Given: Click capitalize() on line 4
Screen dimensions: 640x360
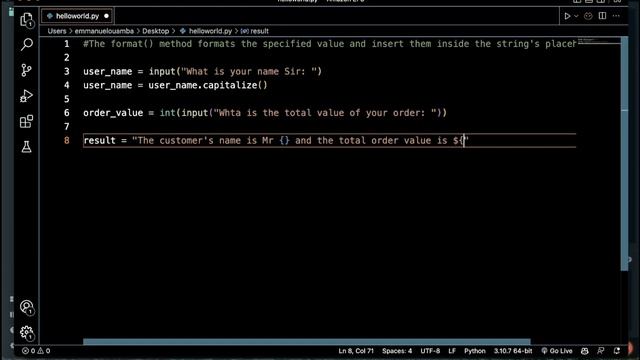Looking at the screenshot, I should pos(235,85).
